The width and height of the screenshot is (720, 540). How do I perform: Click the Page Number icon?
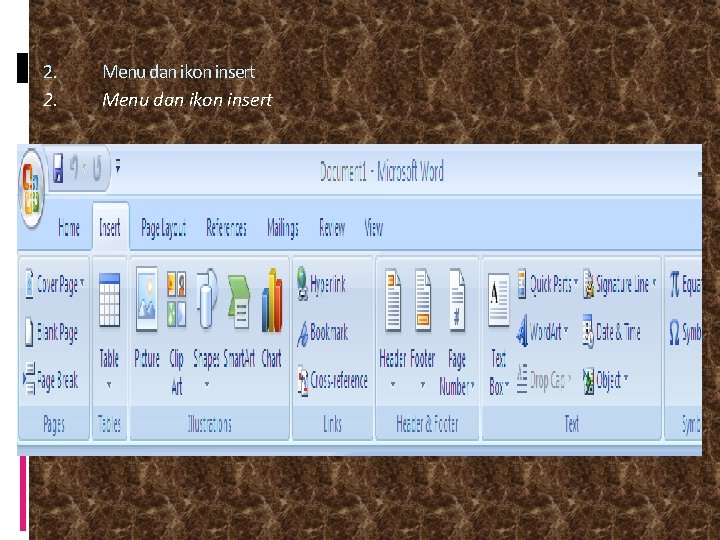click(457, 298)
